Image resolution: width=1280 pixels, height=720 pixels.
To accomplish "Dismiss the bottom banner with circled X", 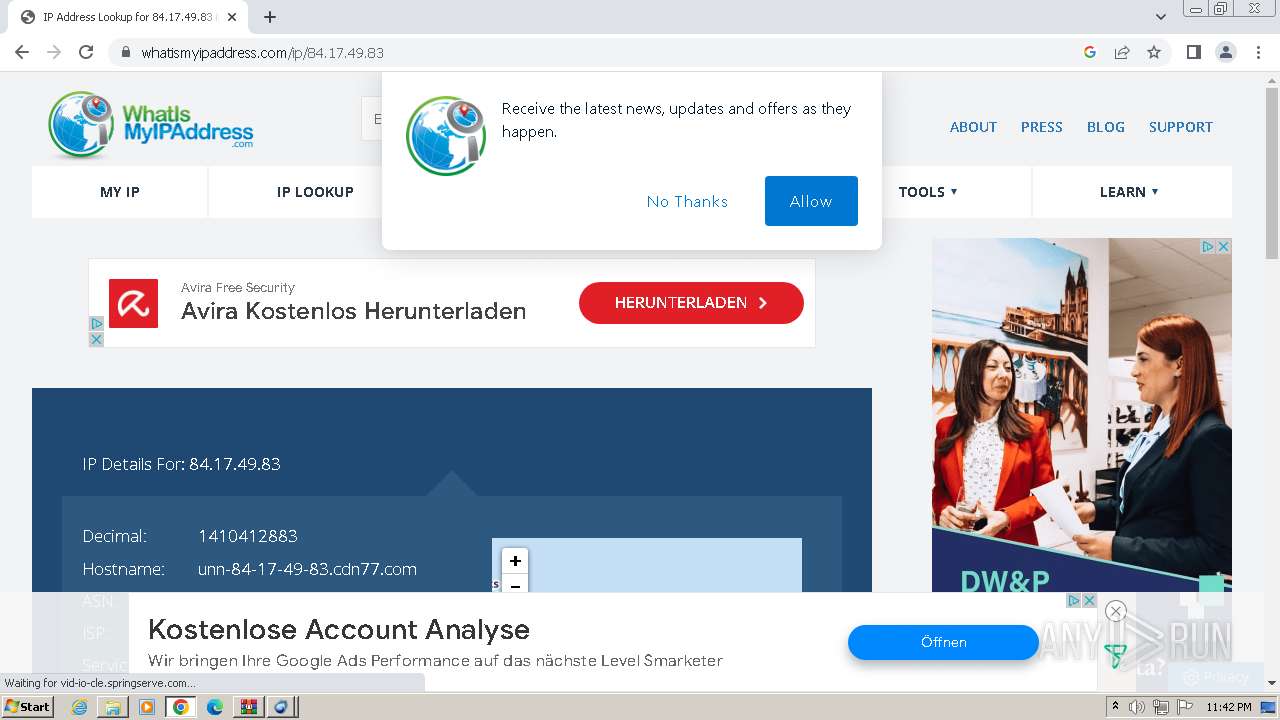I will point(1116,611).
